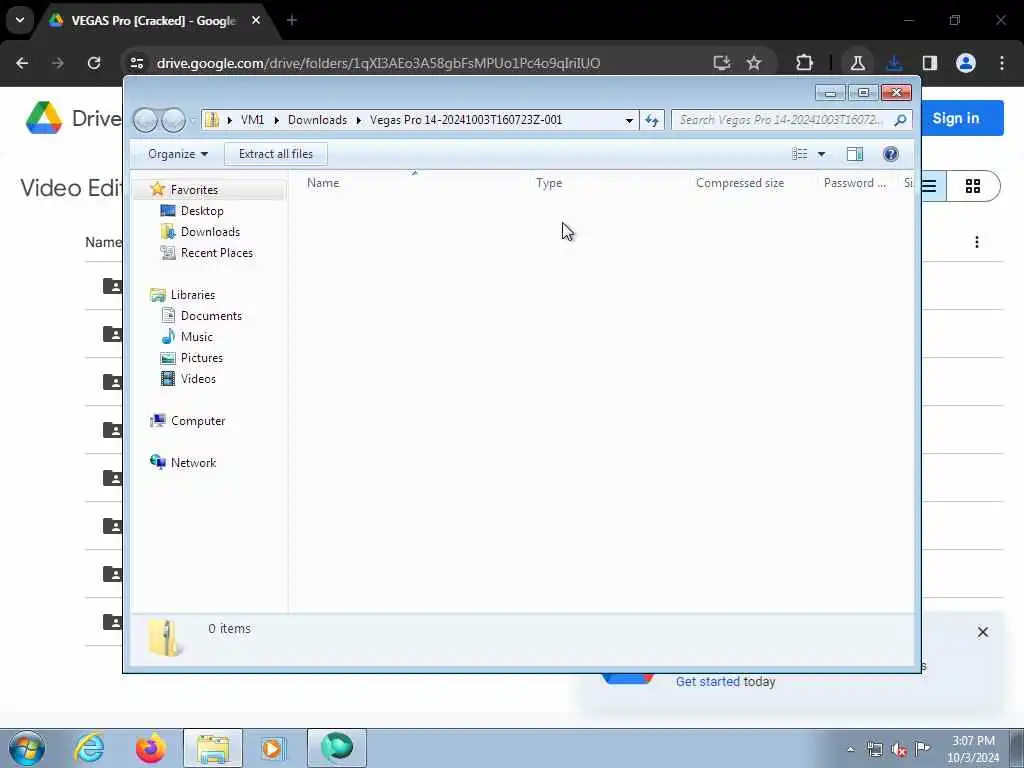This screenshot has height=768, width=1024.
Task: Reload the Chrome page
Action: pyautogui.click(x=94, y=63)
